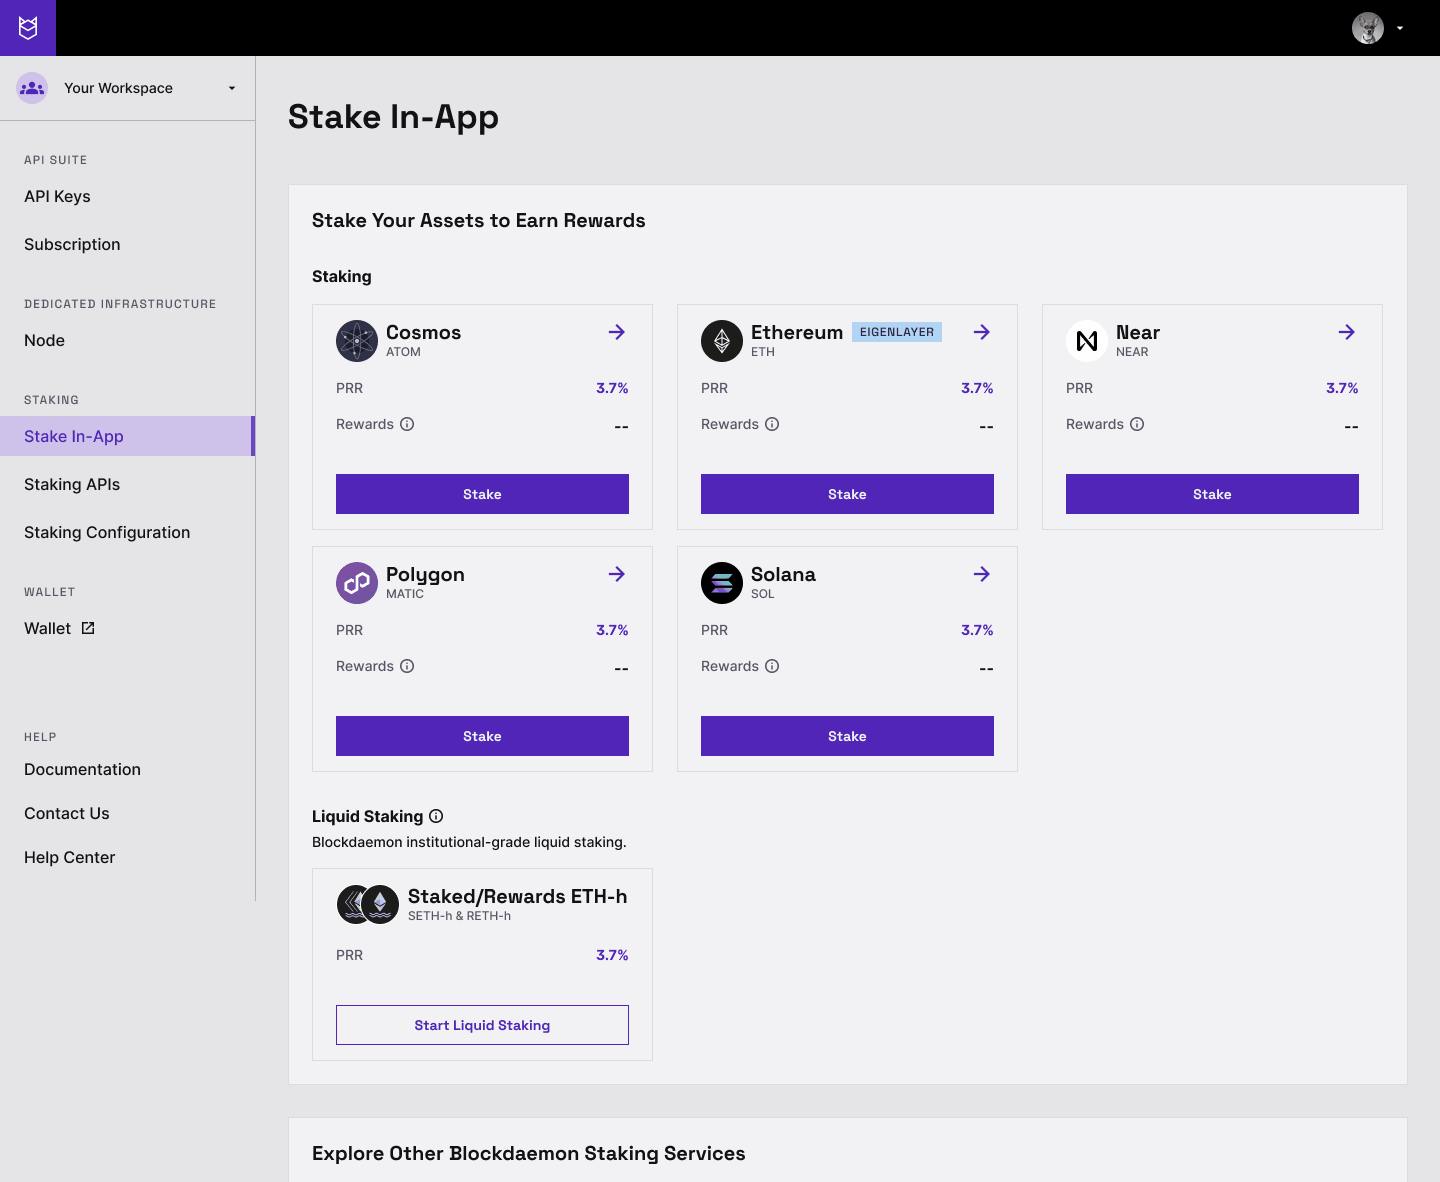Click the EIGENLAYER badge on Ethereum
This screenshot has width=1440, height=1182.
tap(897, 332)
